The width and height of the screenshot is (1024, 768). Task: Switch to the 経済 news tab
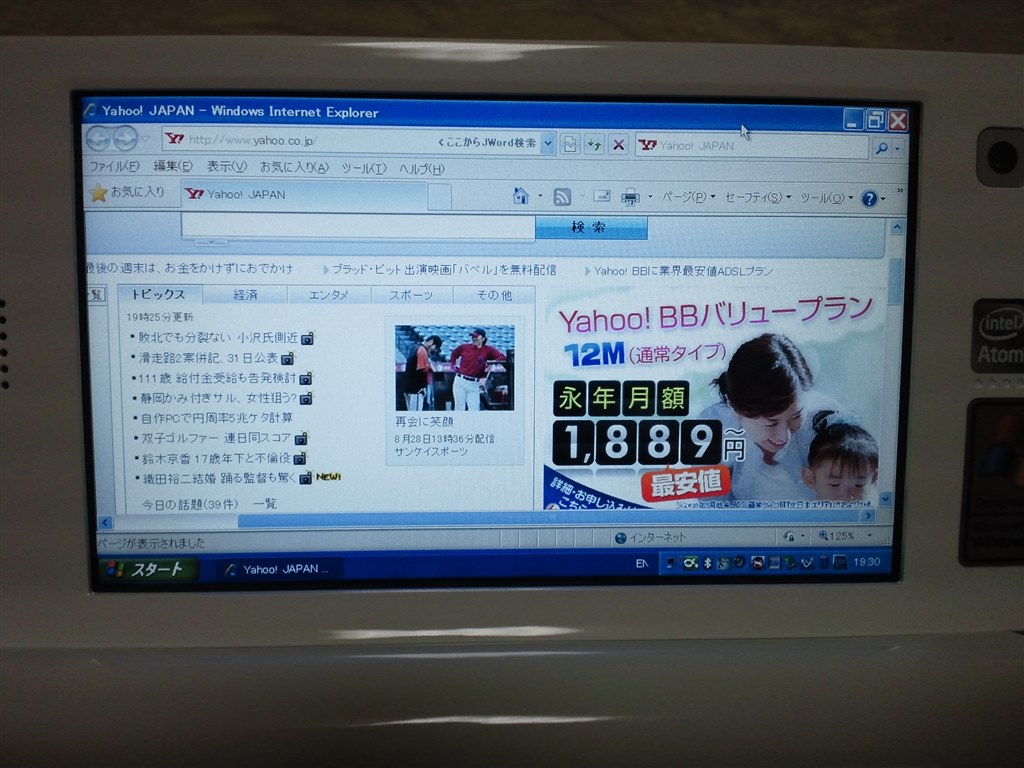[245, 295]
